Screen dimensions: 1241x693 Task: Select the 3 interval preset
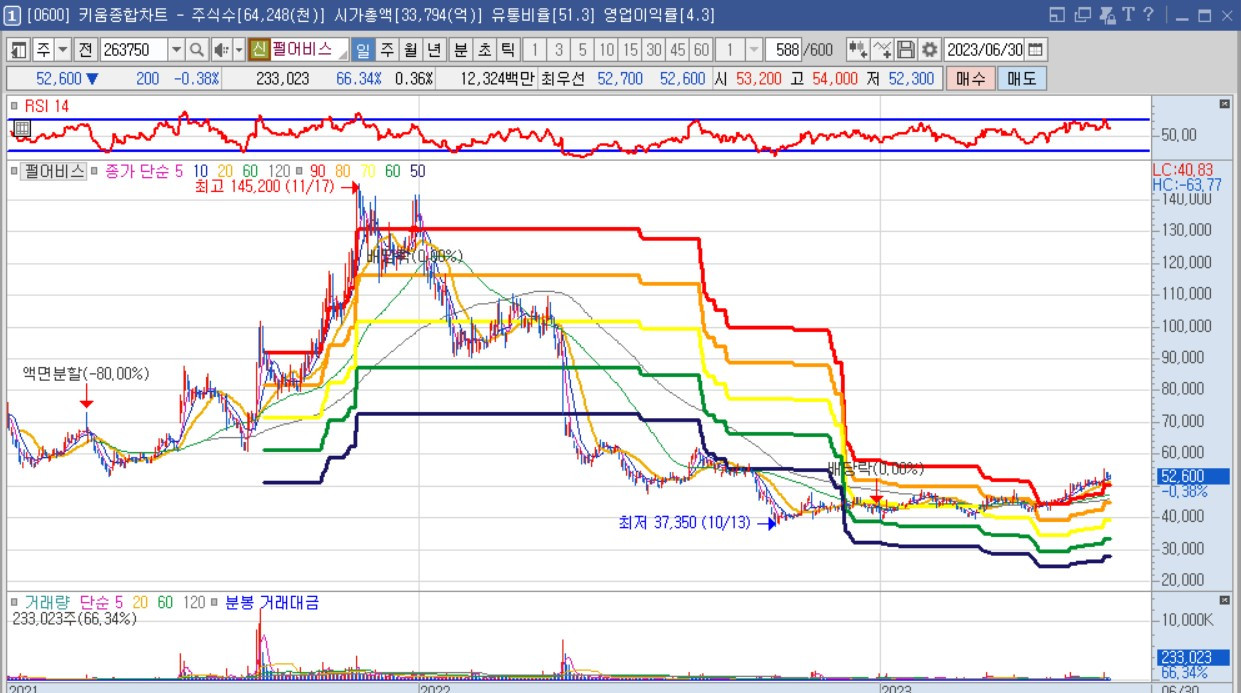[558, 50]
